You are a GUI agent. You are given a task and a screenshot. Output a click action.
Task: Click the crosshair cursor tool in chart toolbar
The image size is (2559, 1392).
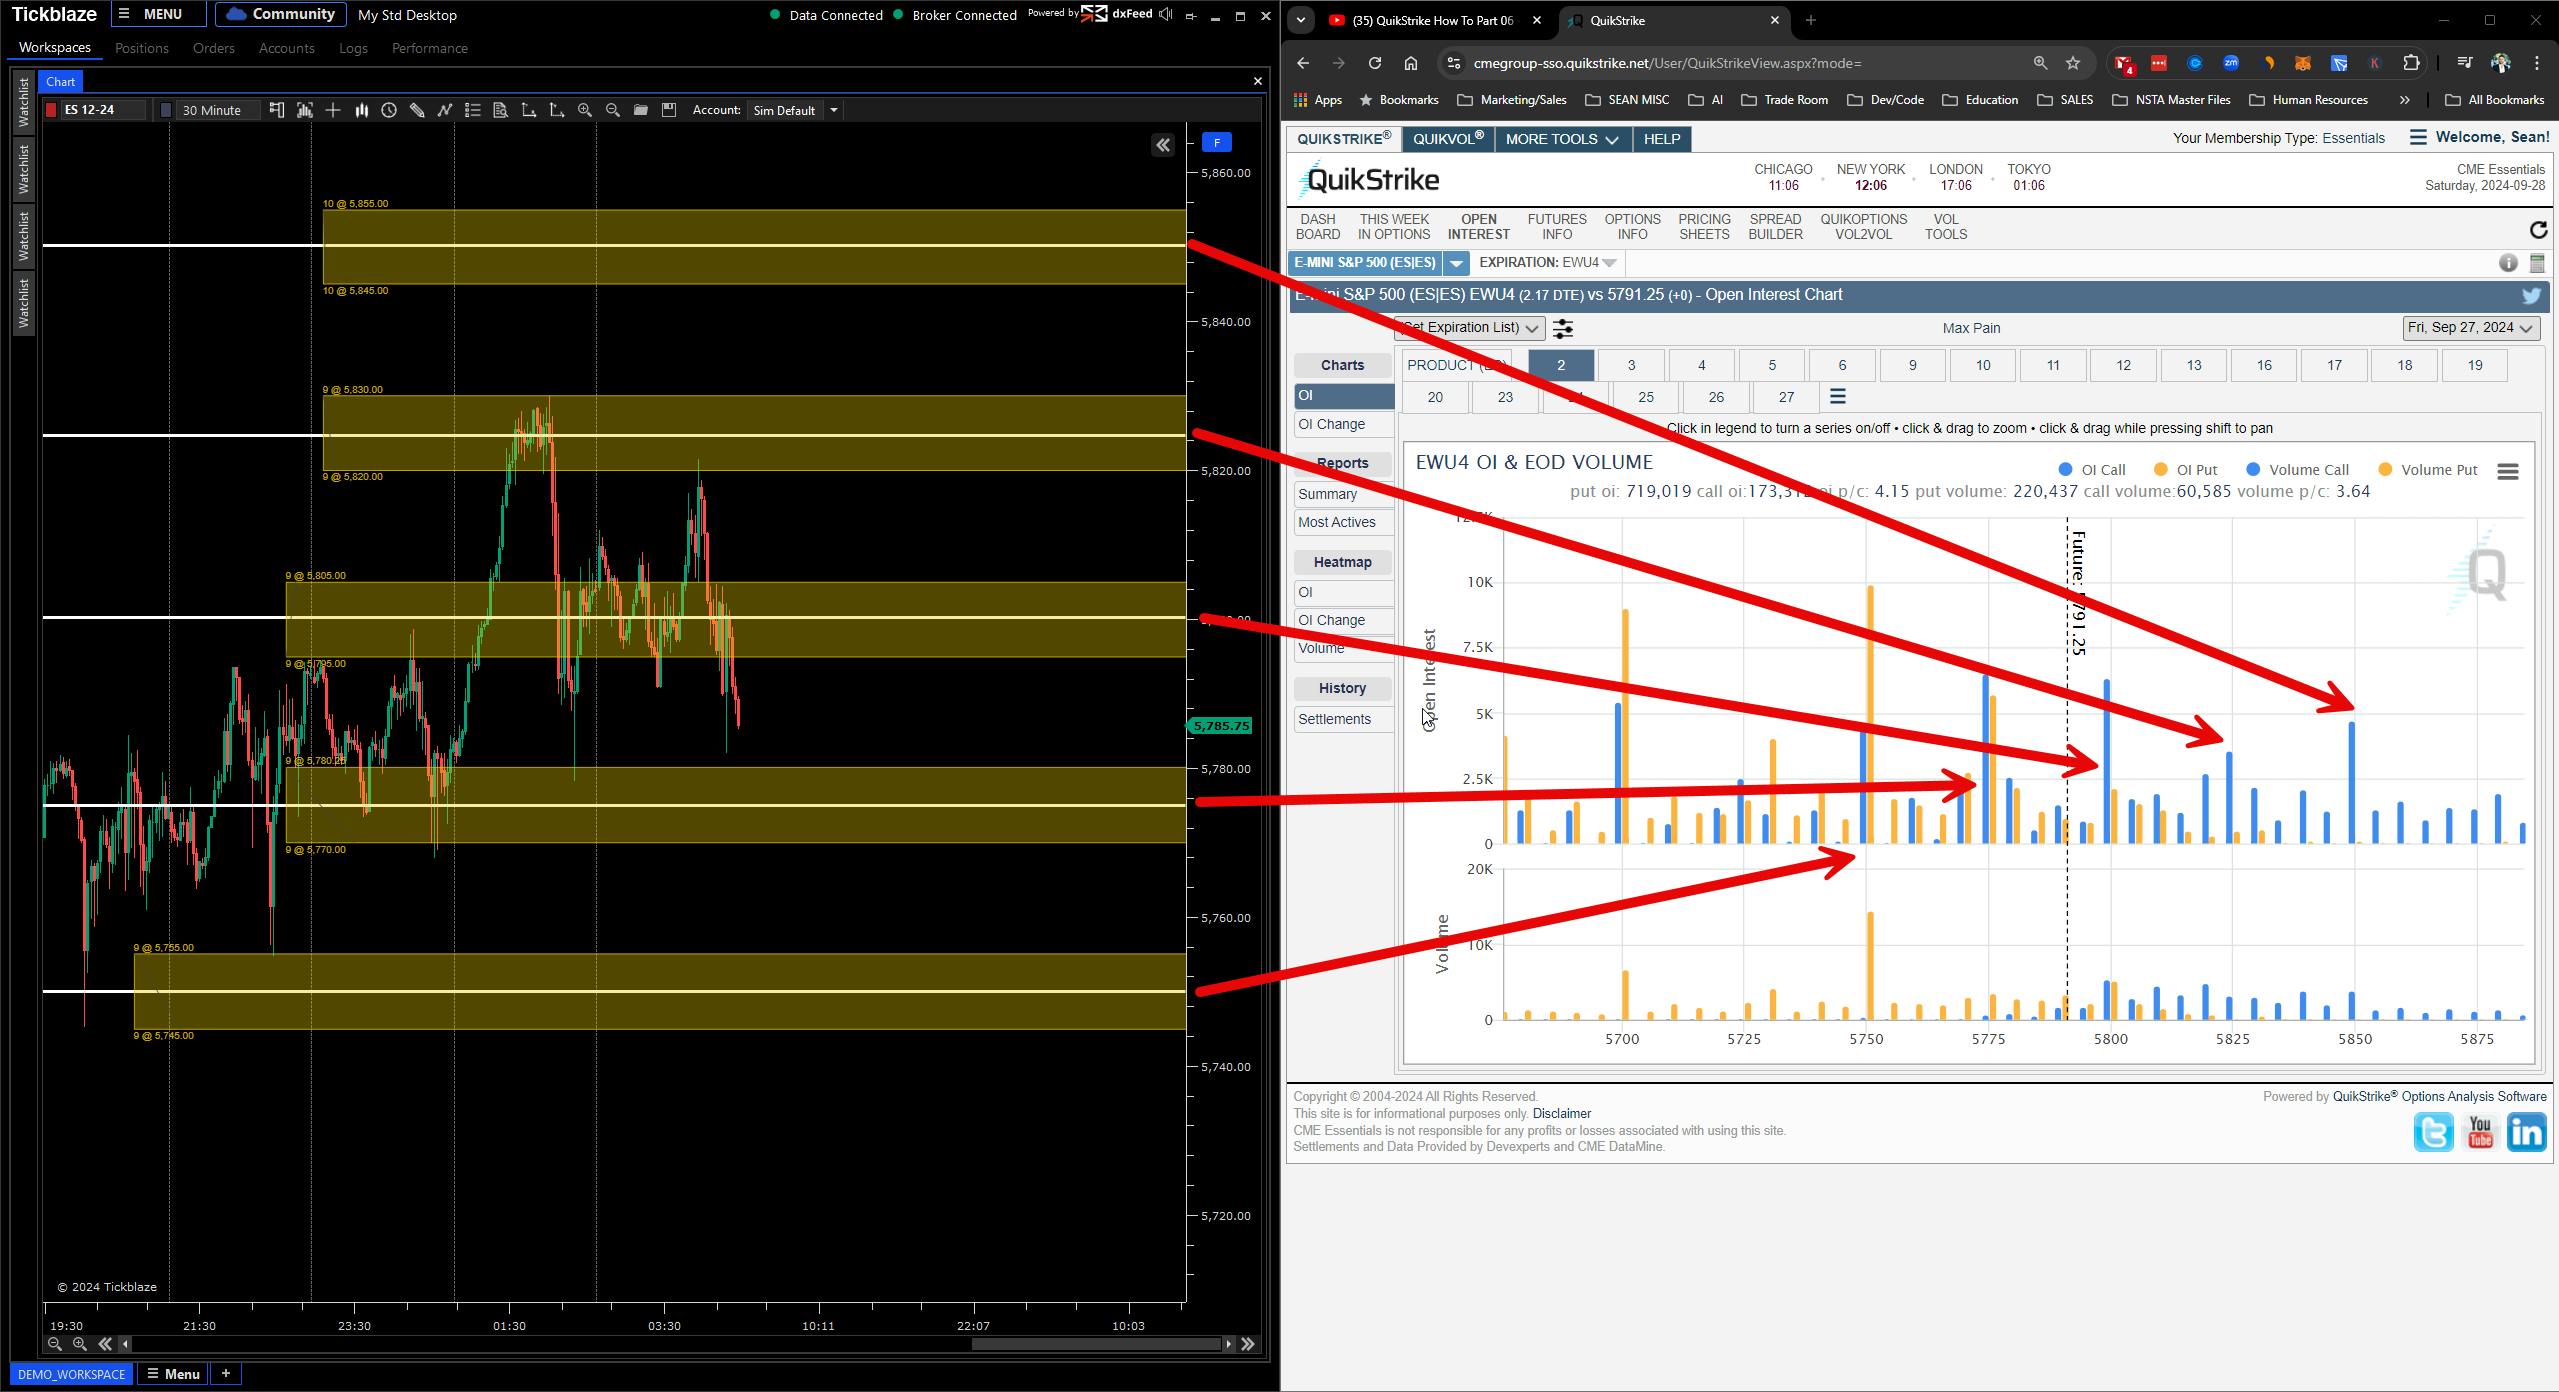pos(333,110)
